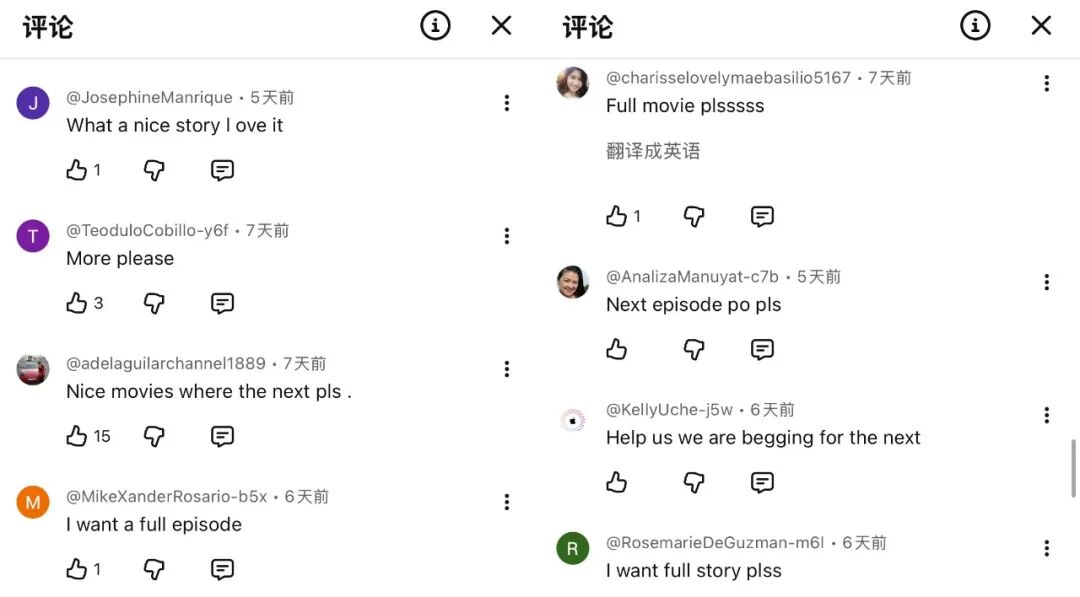Reply to MikeXanderRosario-b5x's comment

coord(222,569)
